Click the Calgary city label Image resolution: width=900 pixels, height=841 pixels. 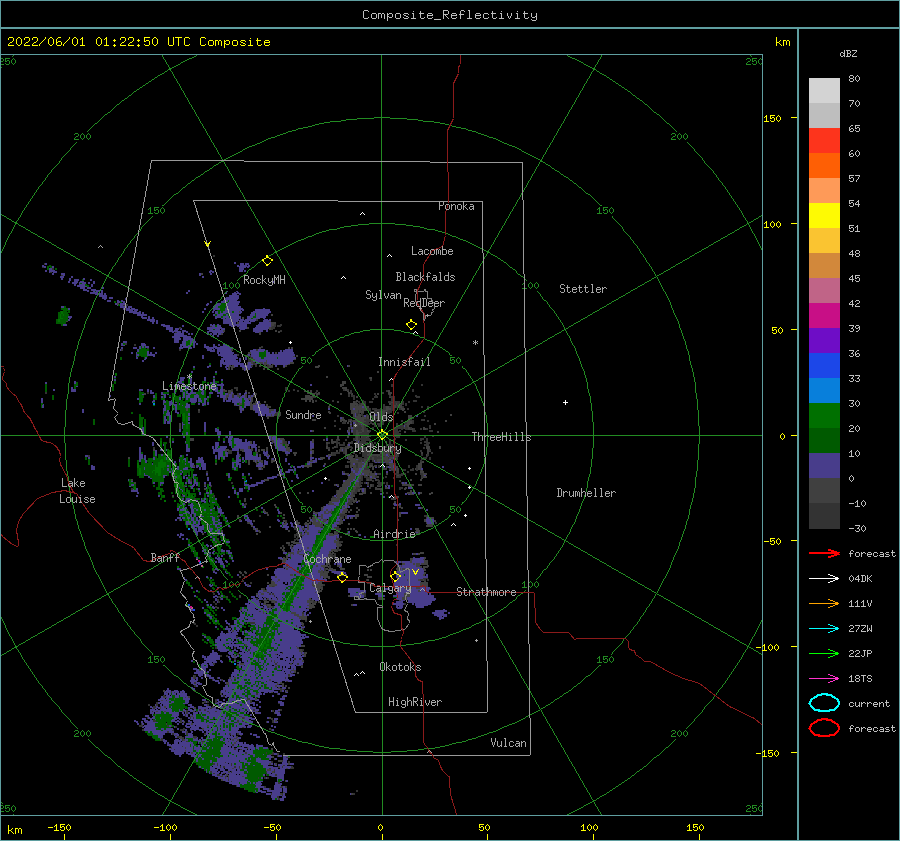click(390, 588)
